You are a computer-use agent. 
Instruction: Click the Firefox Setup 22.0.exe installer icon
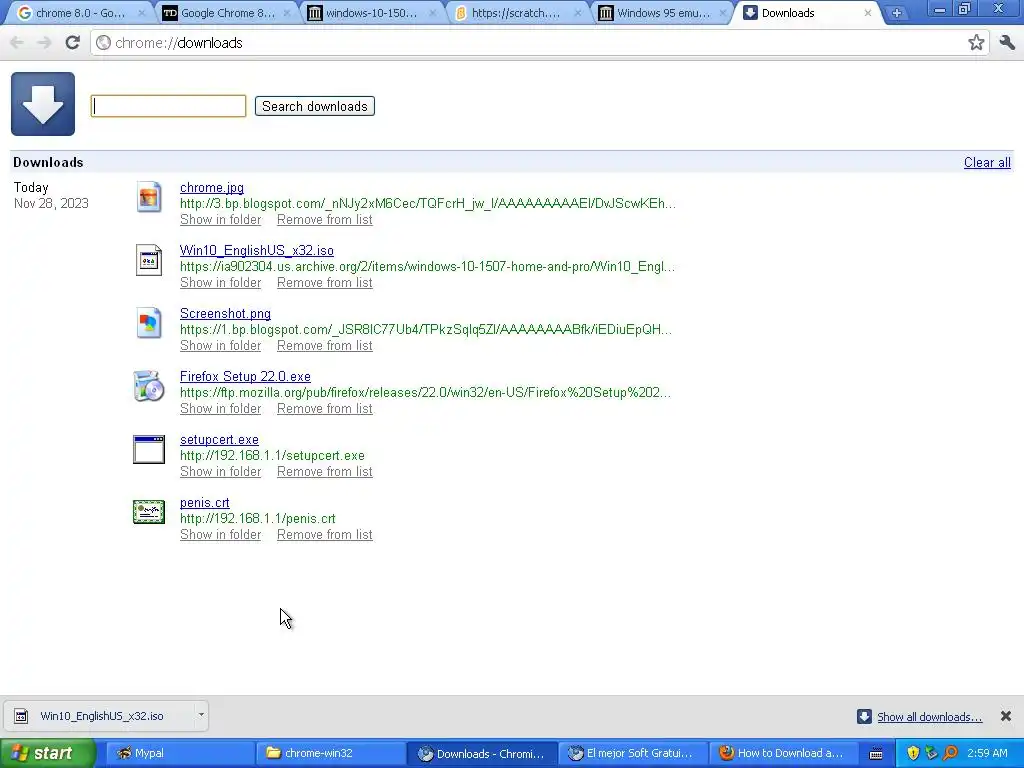[x=149, y=386]
